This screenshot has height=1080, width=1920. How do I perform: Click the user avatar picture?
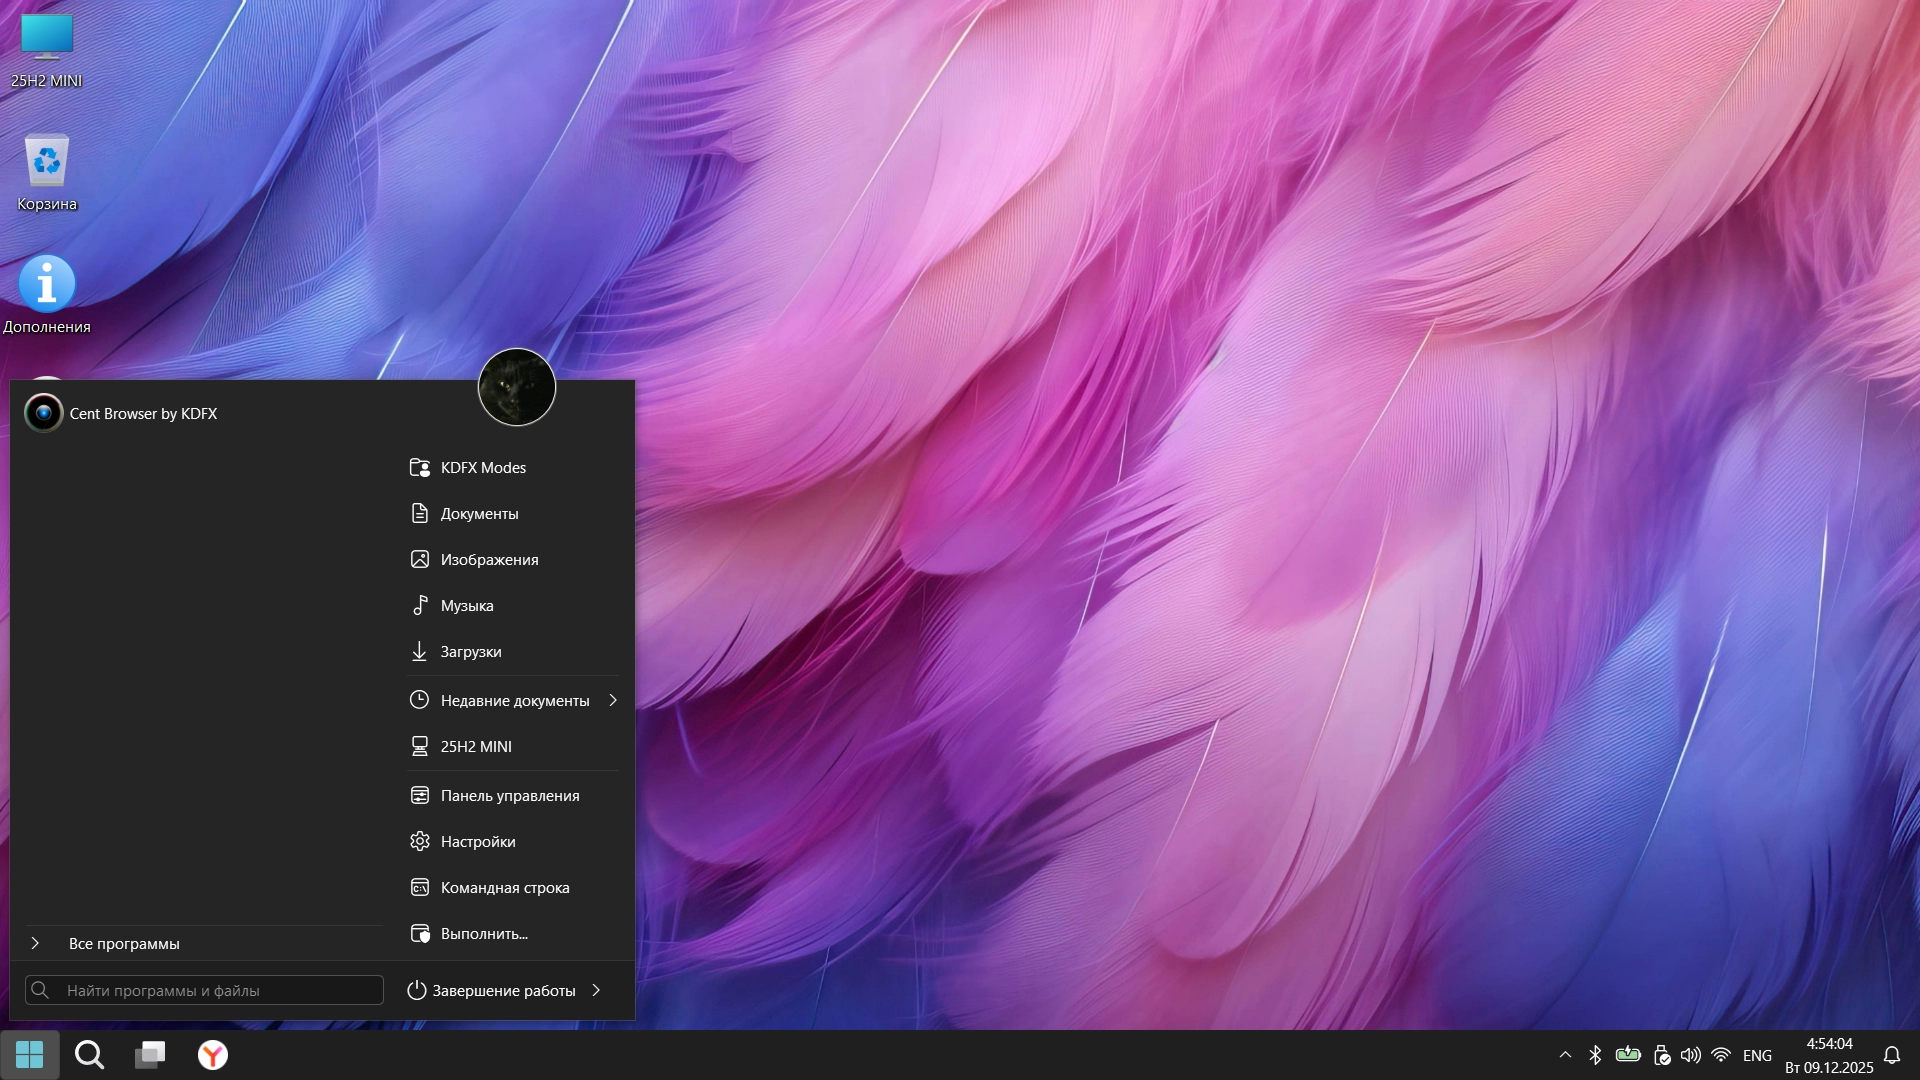[x=516, y=387]
